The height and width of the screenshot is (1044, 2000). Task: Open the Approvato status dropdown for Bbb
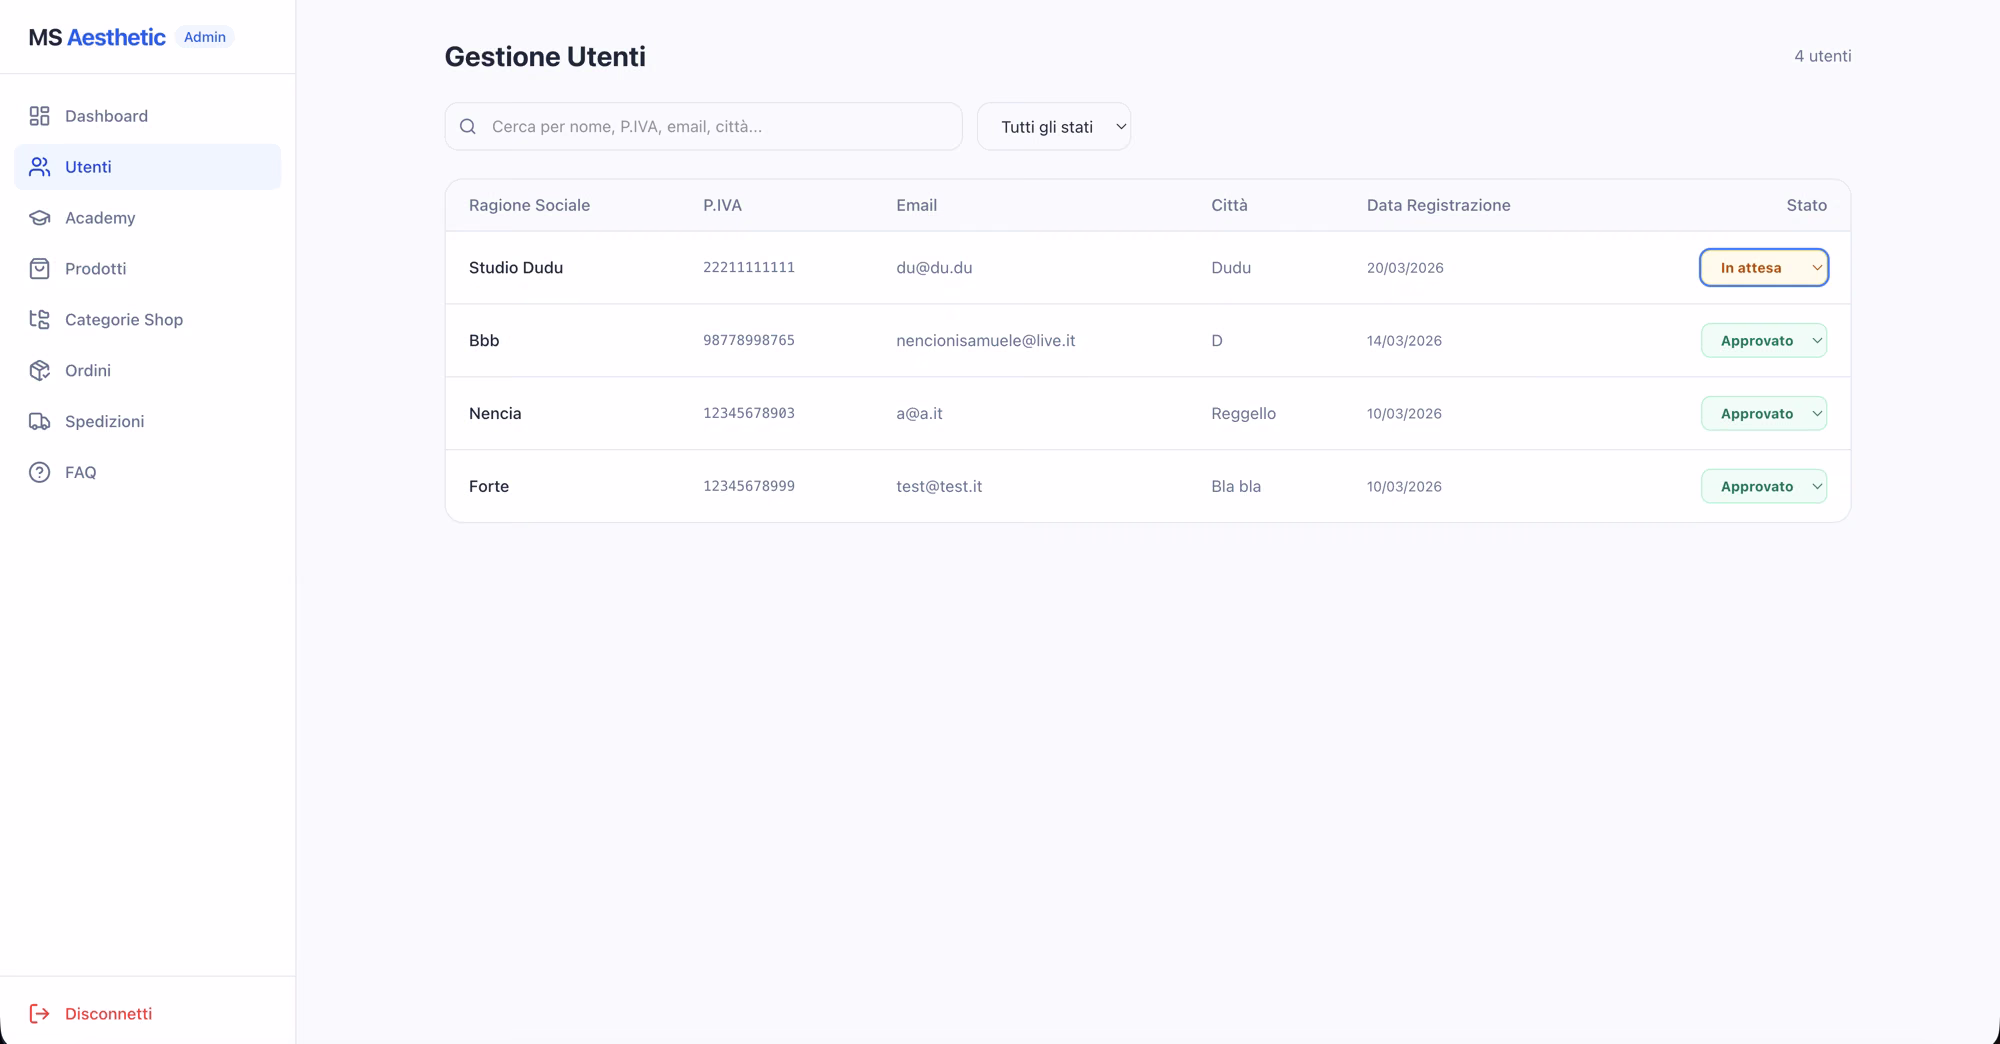click(1764, 341)
